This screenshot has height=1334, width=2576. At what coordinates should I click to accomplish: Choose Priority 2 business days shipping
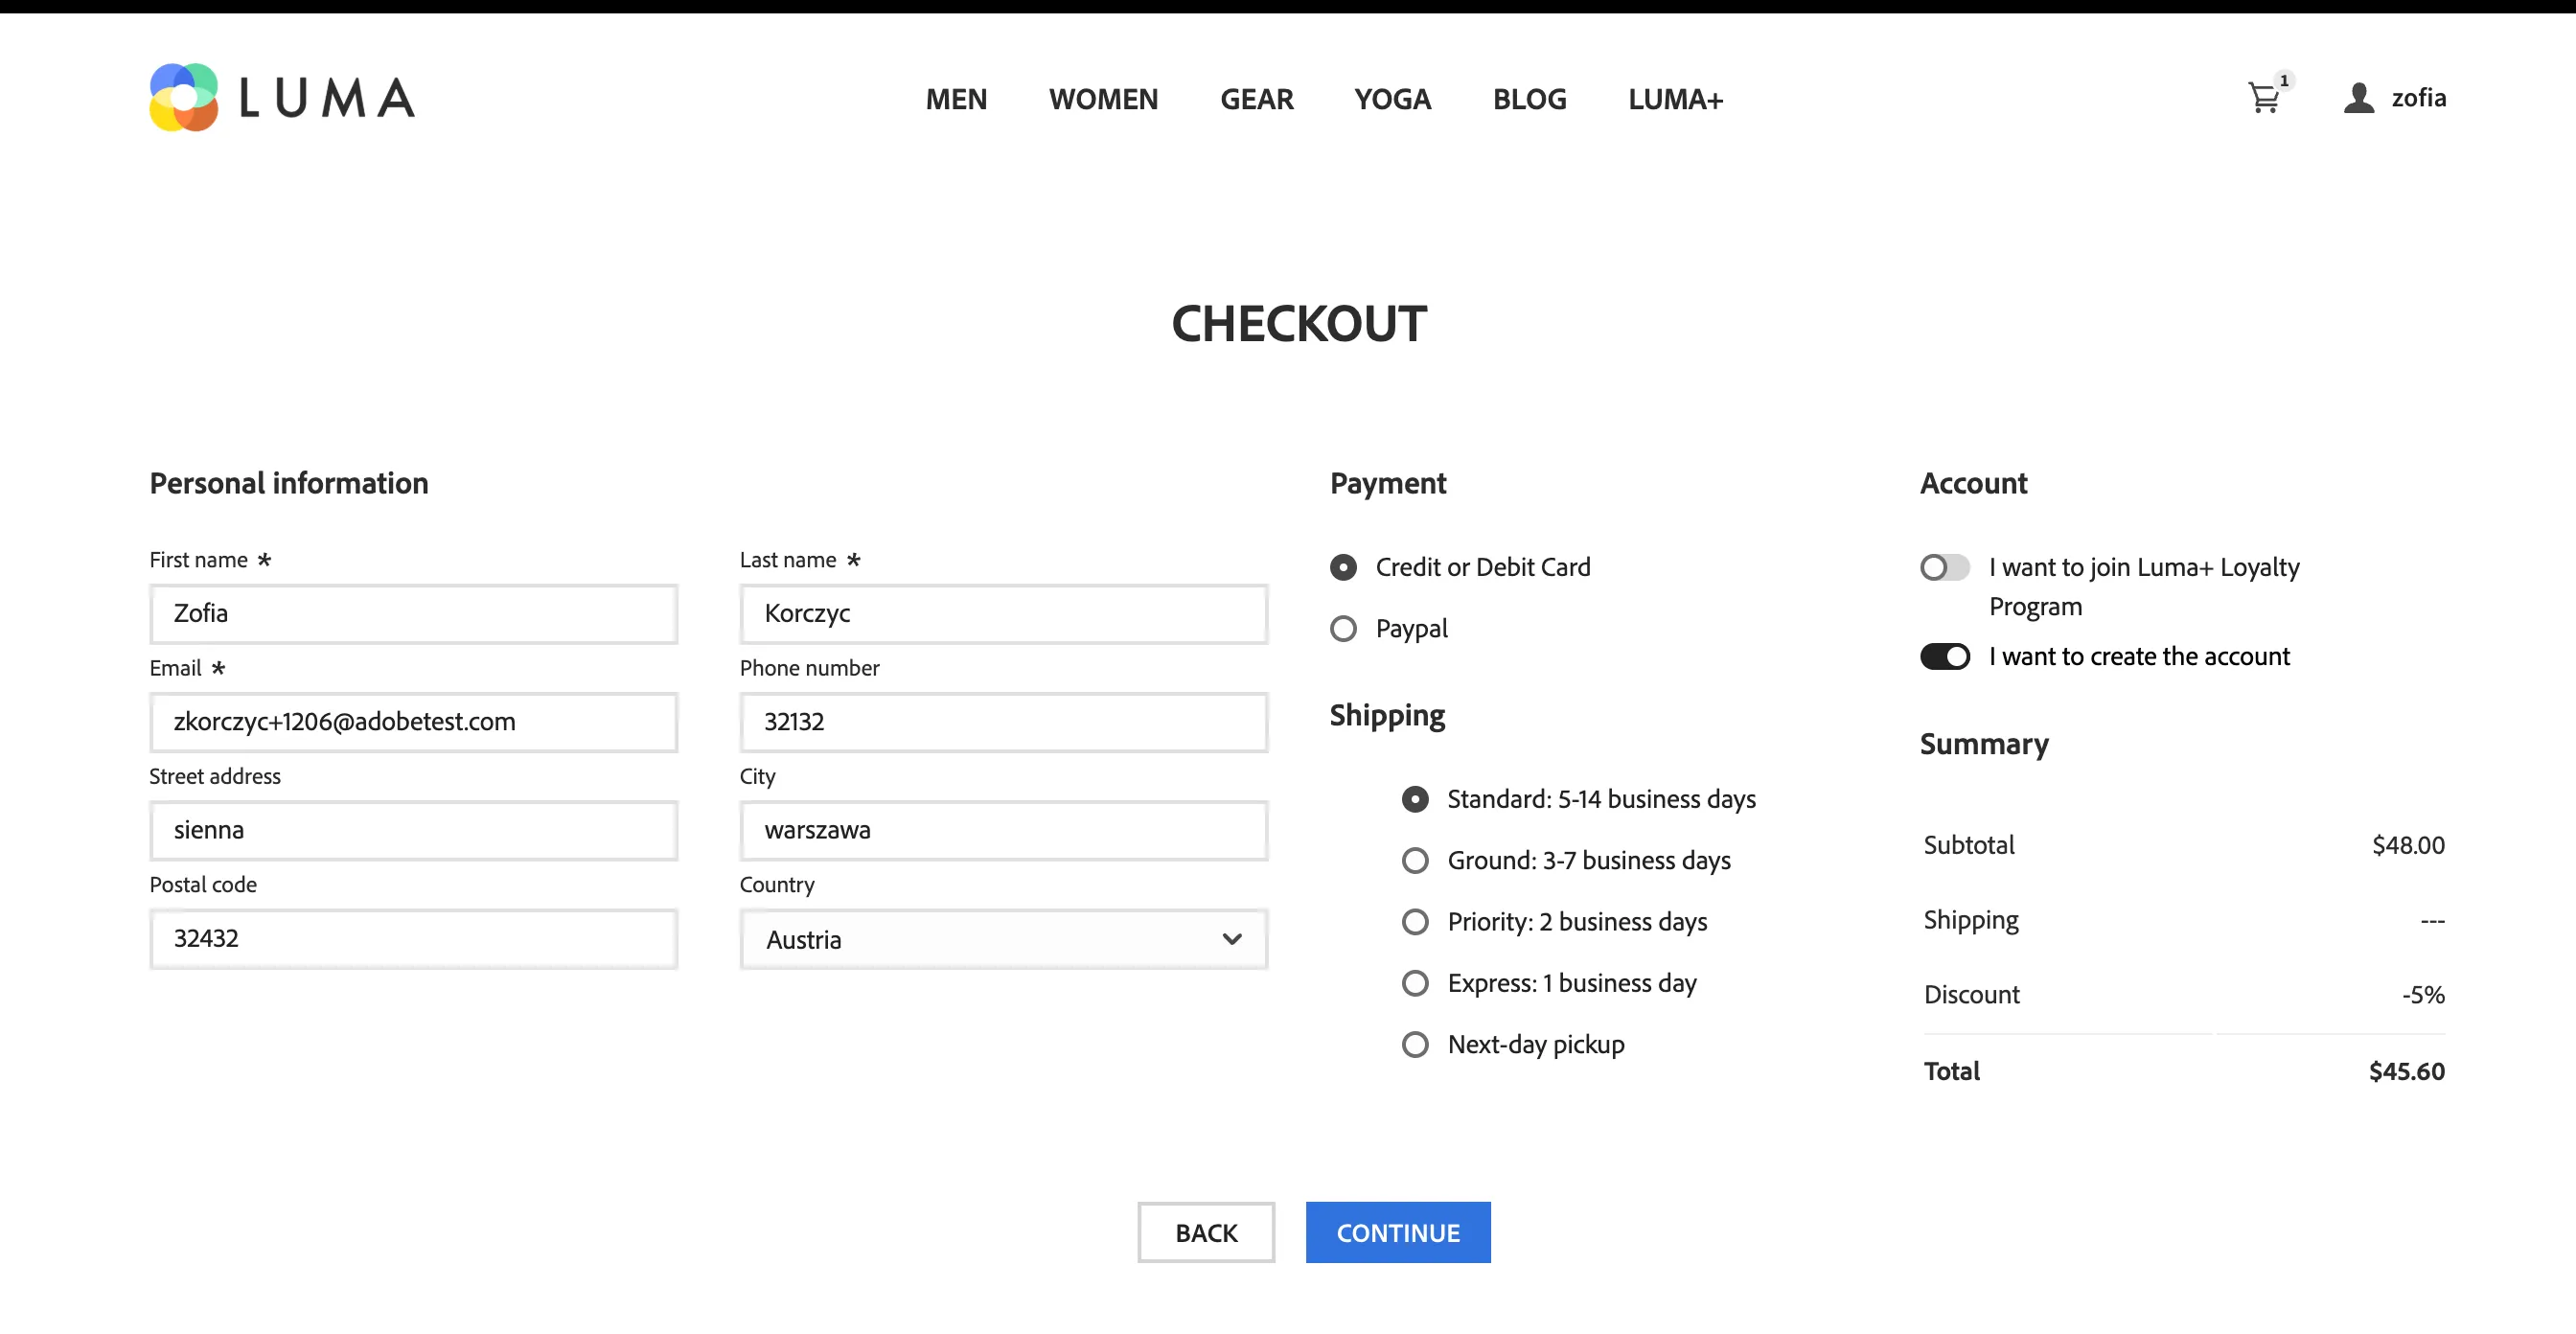pos(1415,921)
